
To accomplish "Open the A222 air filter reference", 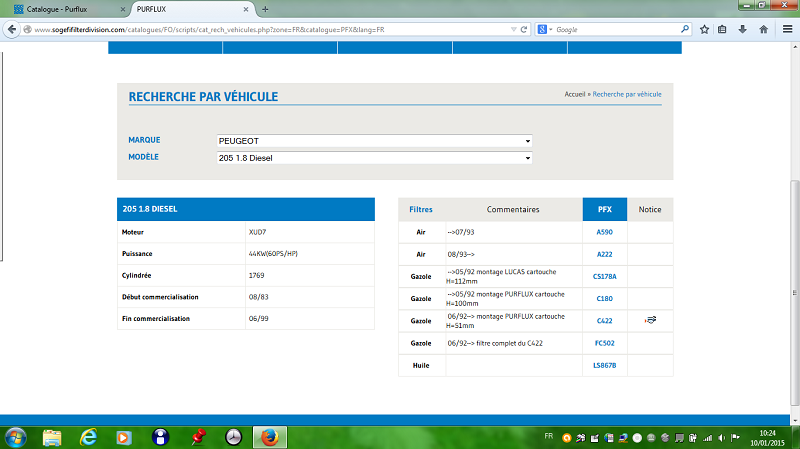I will tap(605, 254).
